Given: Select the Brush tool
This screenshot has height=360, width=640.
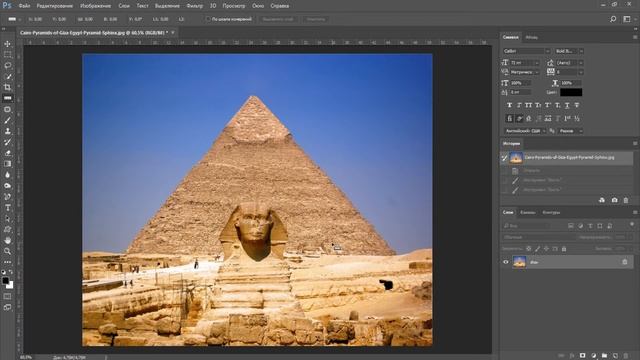Looking at the screenshot, I should click(7, 120).
